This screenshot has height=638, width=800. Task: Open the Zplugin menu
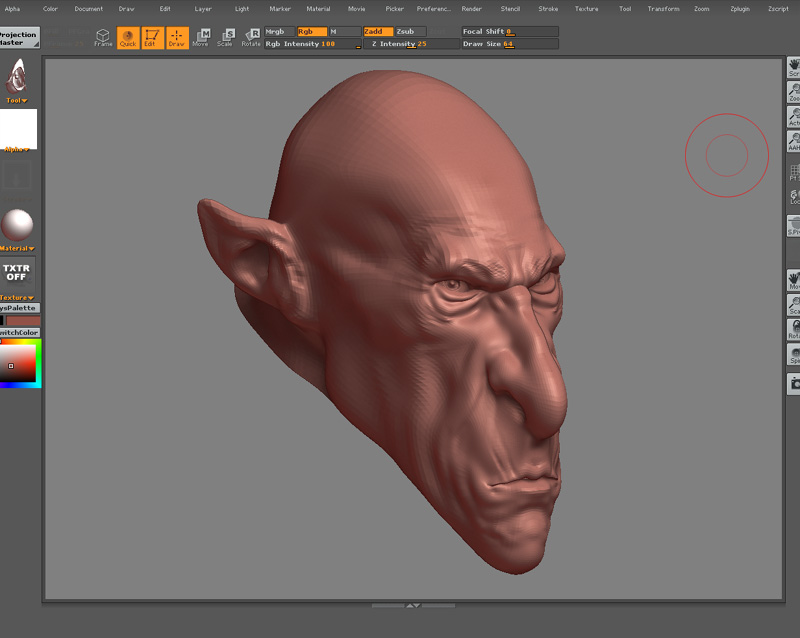coord(740,9)
